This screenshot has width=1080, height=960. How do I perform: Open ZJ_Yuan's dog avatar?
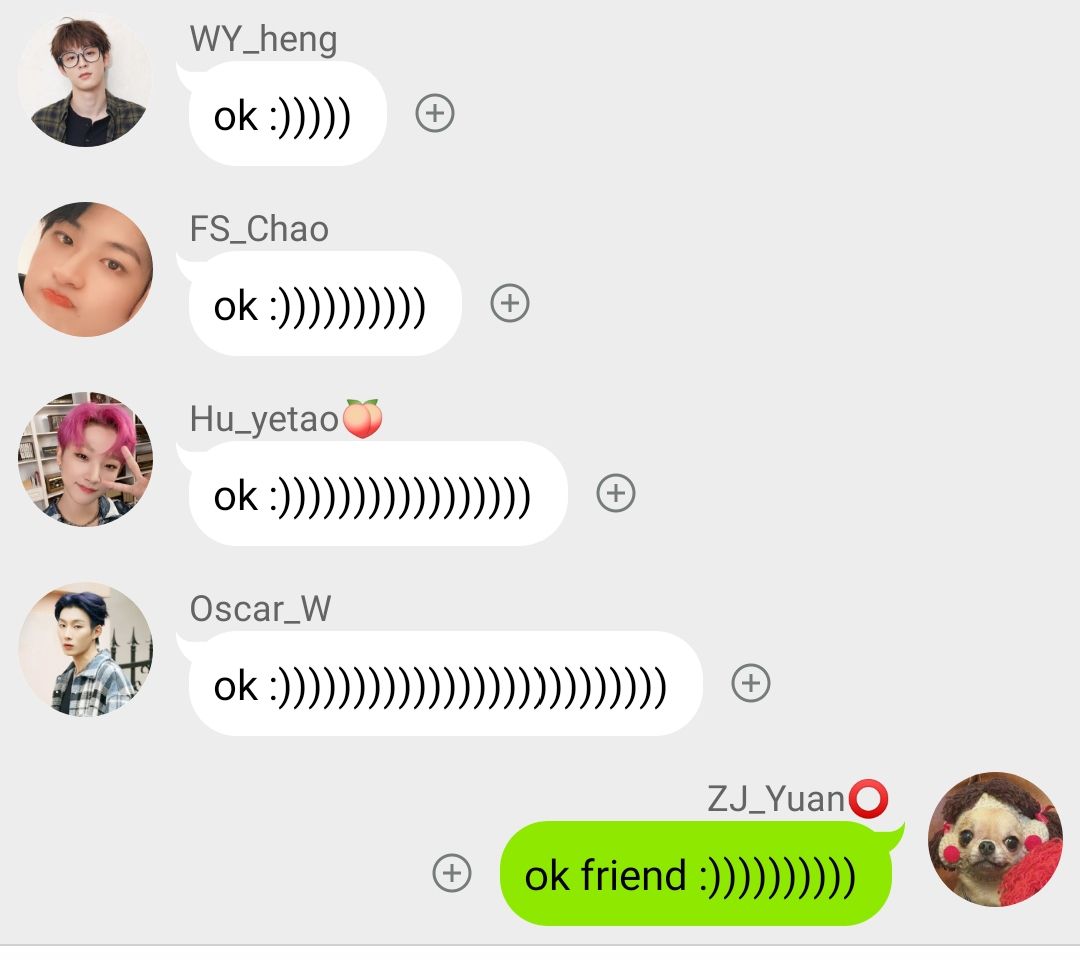[995, 839]
